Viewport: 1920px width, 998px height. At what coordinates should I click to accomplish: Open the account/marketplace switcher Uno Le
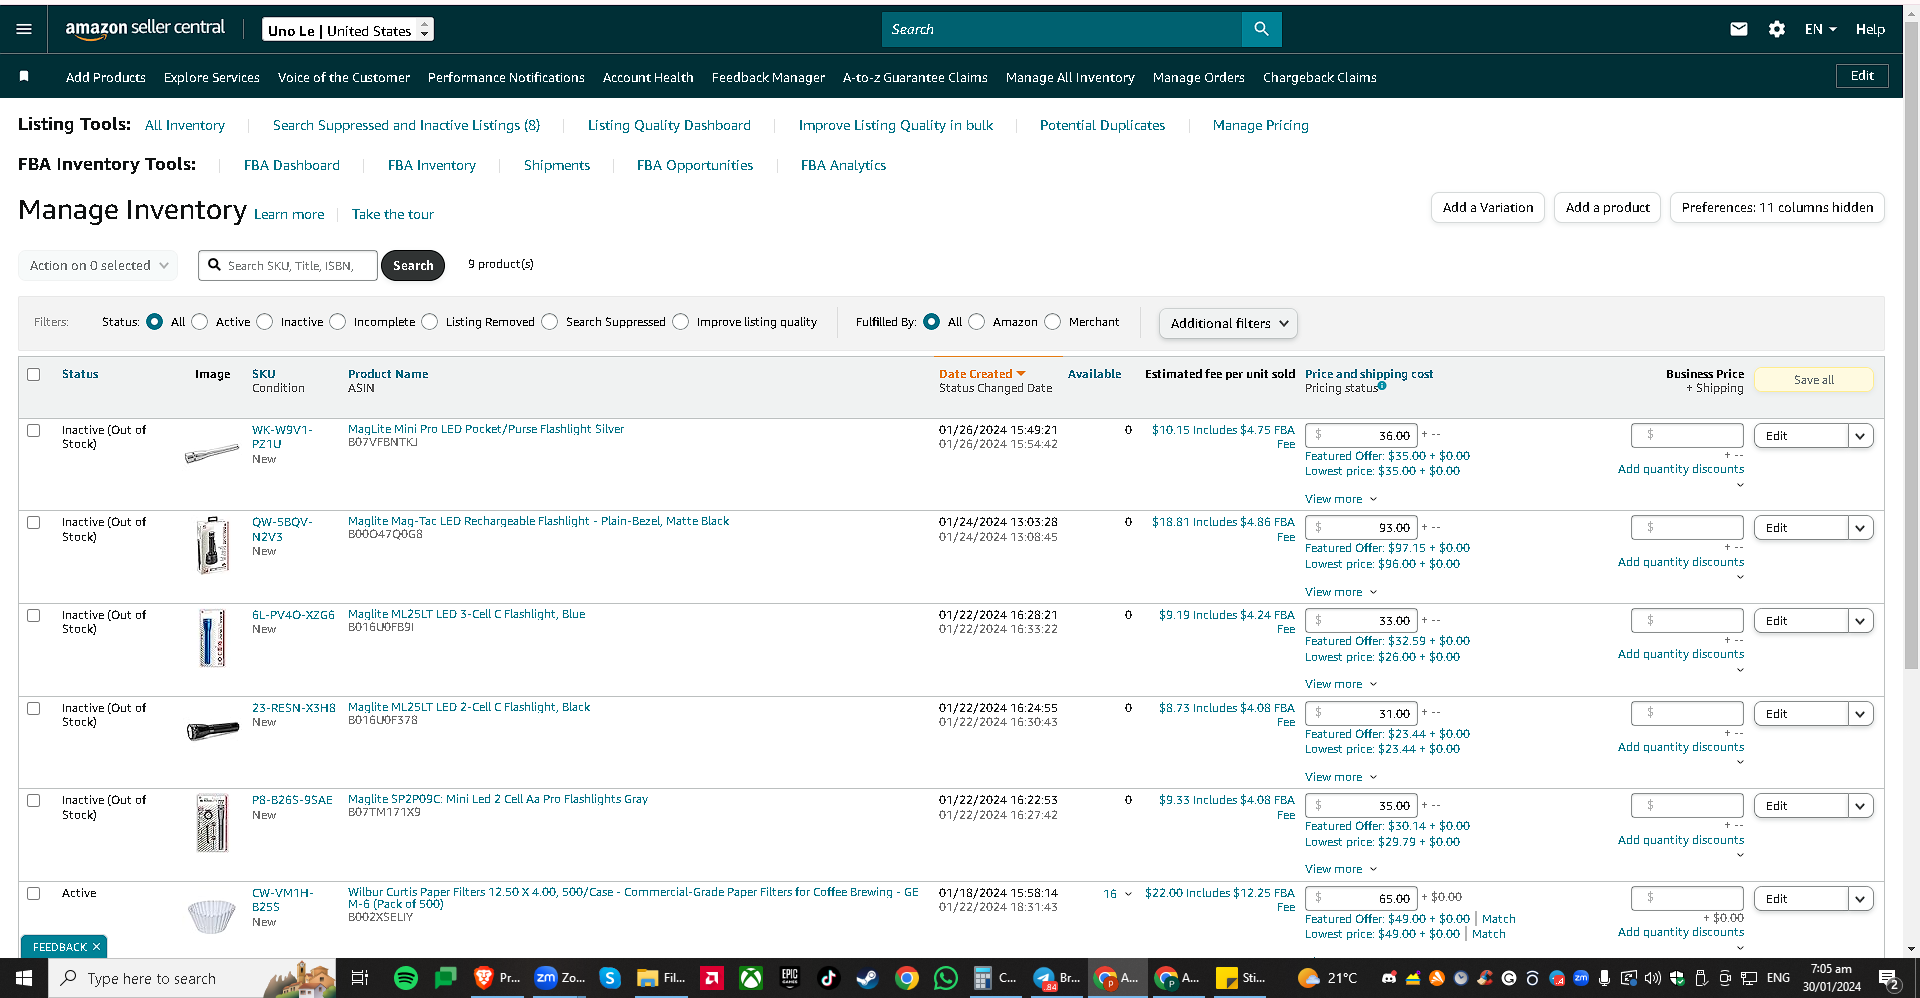(348, 30)
